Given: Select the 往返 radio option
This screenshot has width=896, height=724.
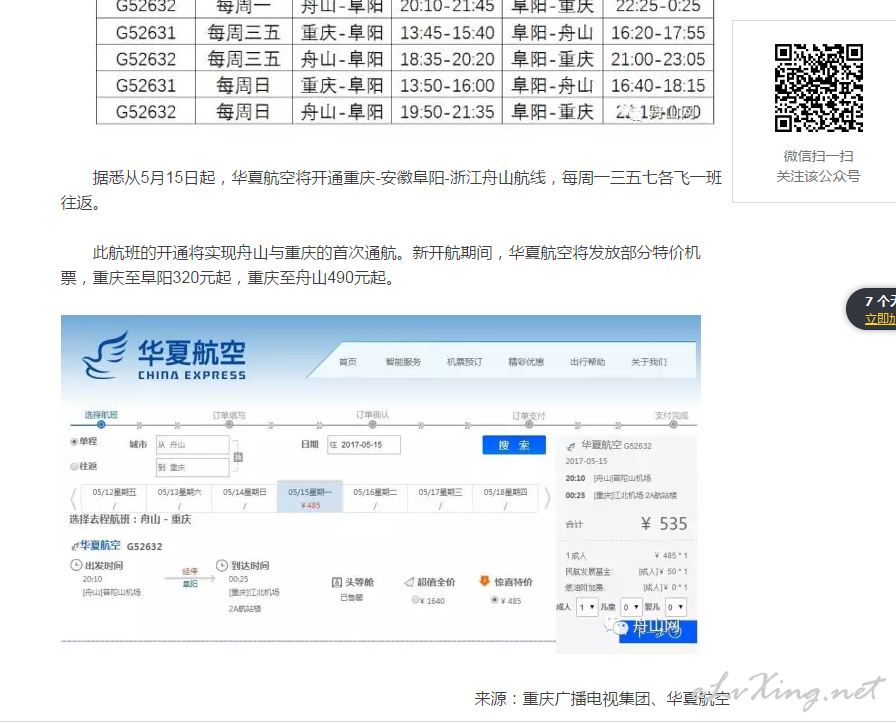Looking at the screenshot, I should [x=74, y=466].
